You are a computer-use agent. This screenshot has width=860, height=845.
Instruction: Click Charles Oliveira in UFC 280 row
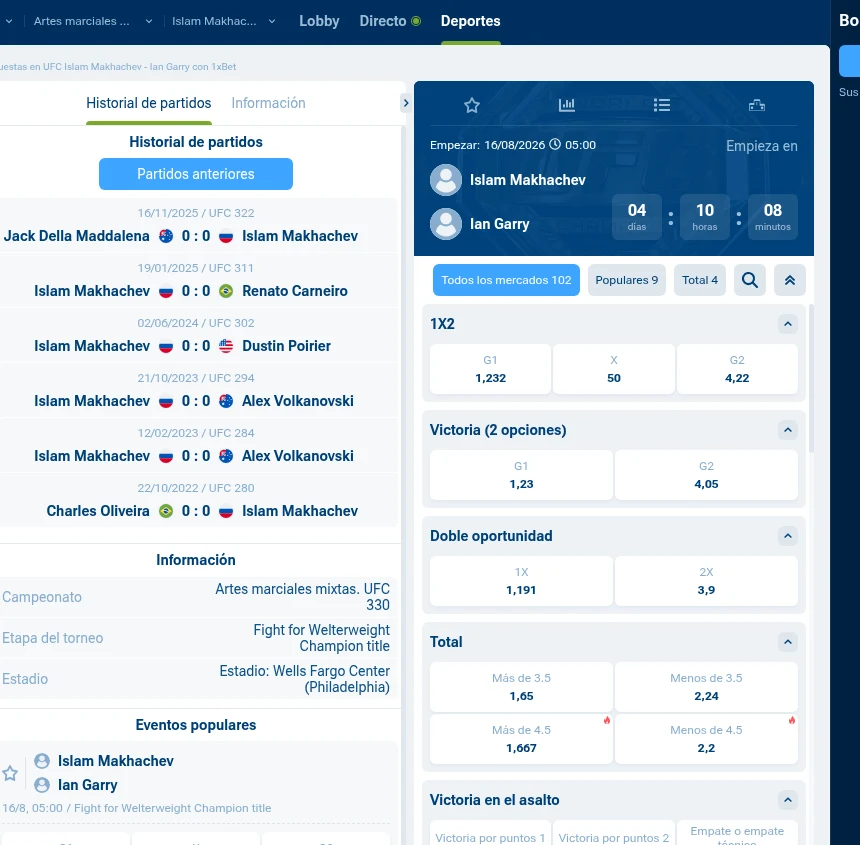(x=98, y=511)
